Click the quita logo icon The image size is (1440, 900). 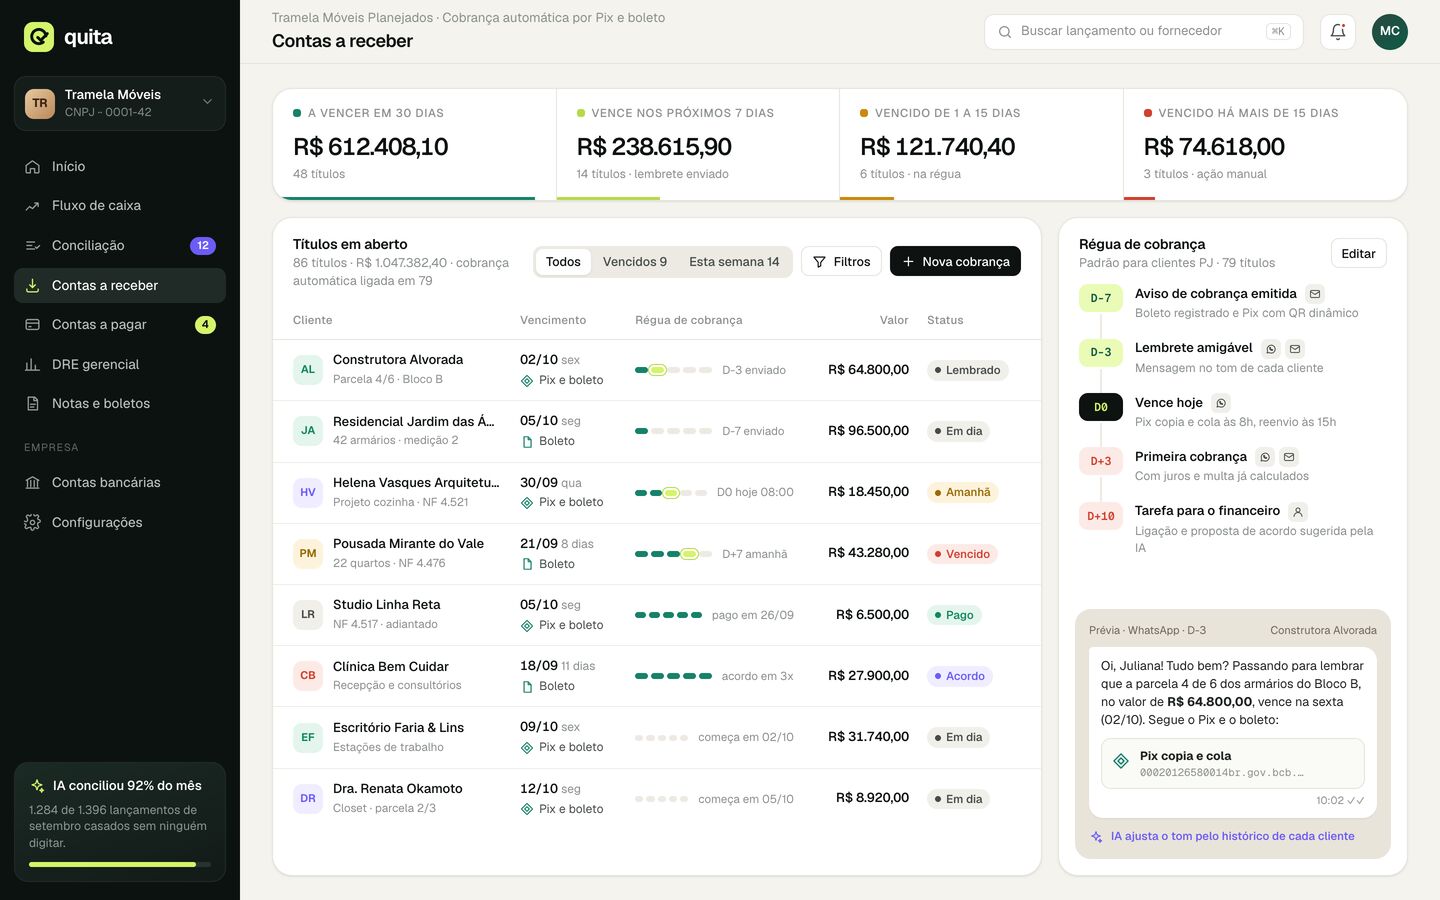tap(39, 37)
